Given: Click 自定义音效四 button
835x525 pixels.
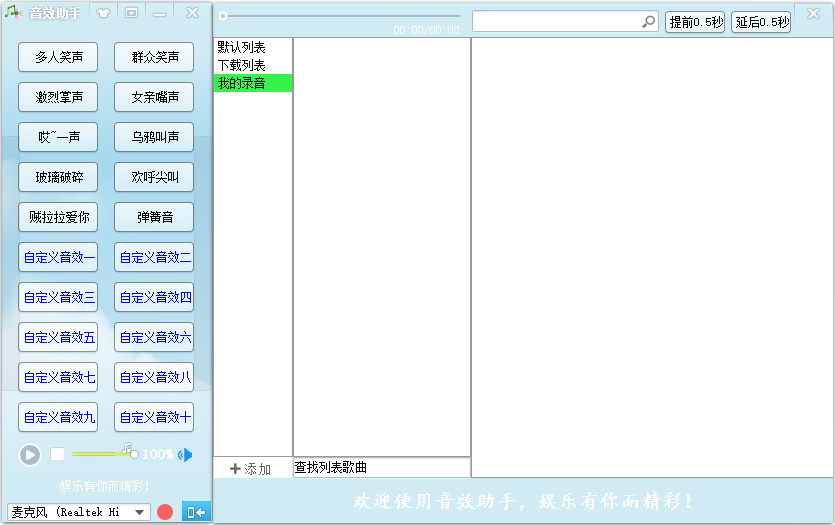Looking at the screenshot, I should coord(154,297).
